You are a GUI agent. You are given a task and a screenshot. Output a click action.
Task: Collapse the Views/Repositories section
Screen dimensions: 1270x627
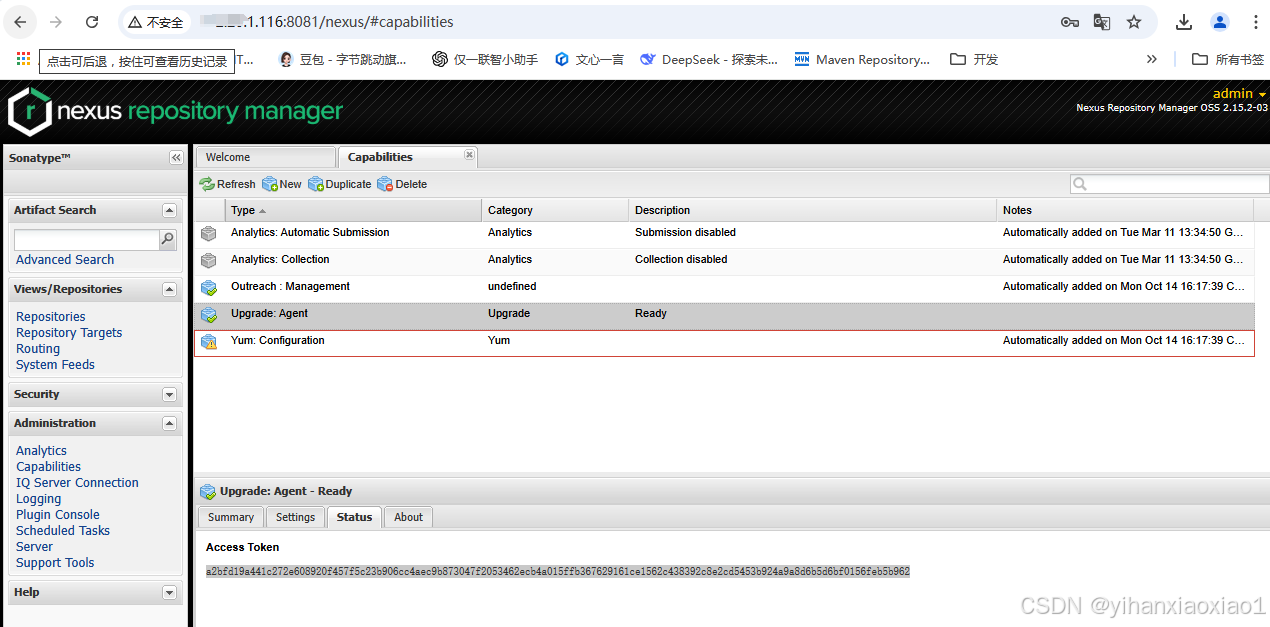[x=169, y=290]
